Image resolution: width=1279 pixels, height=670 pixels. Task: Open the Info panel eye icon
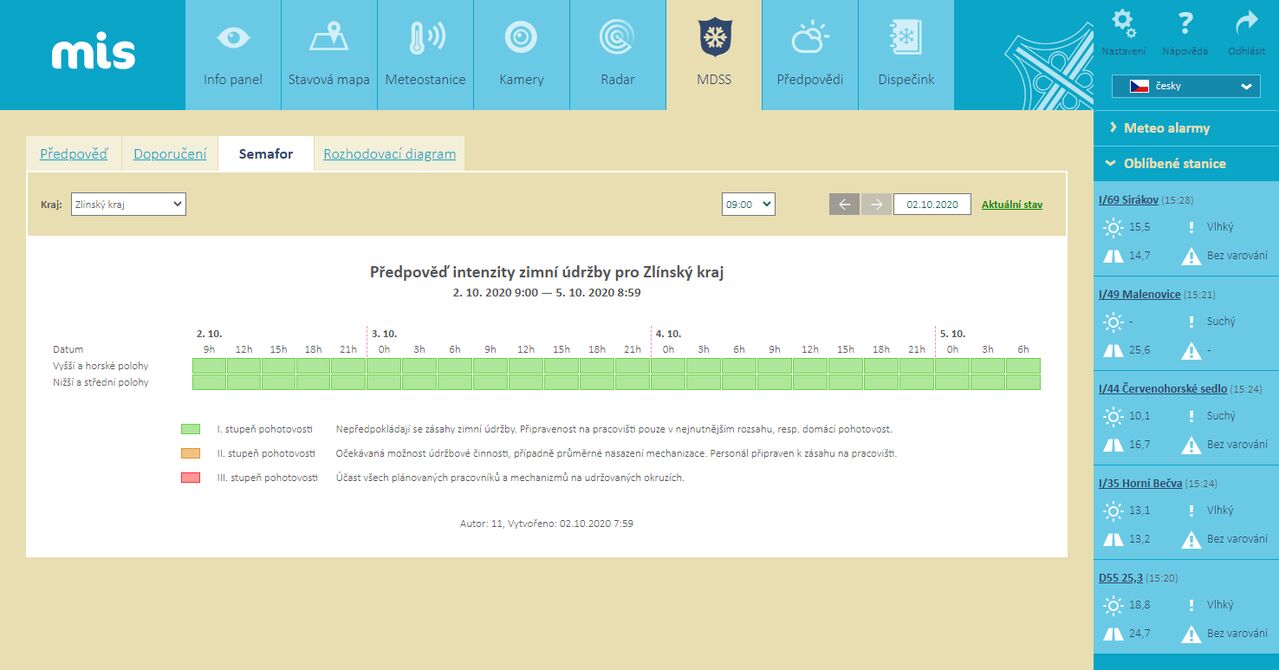233,39
